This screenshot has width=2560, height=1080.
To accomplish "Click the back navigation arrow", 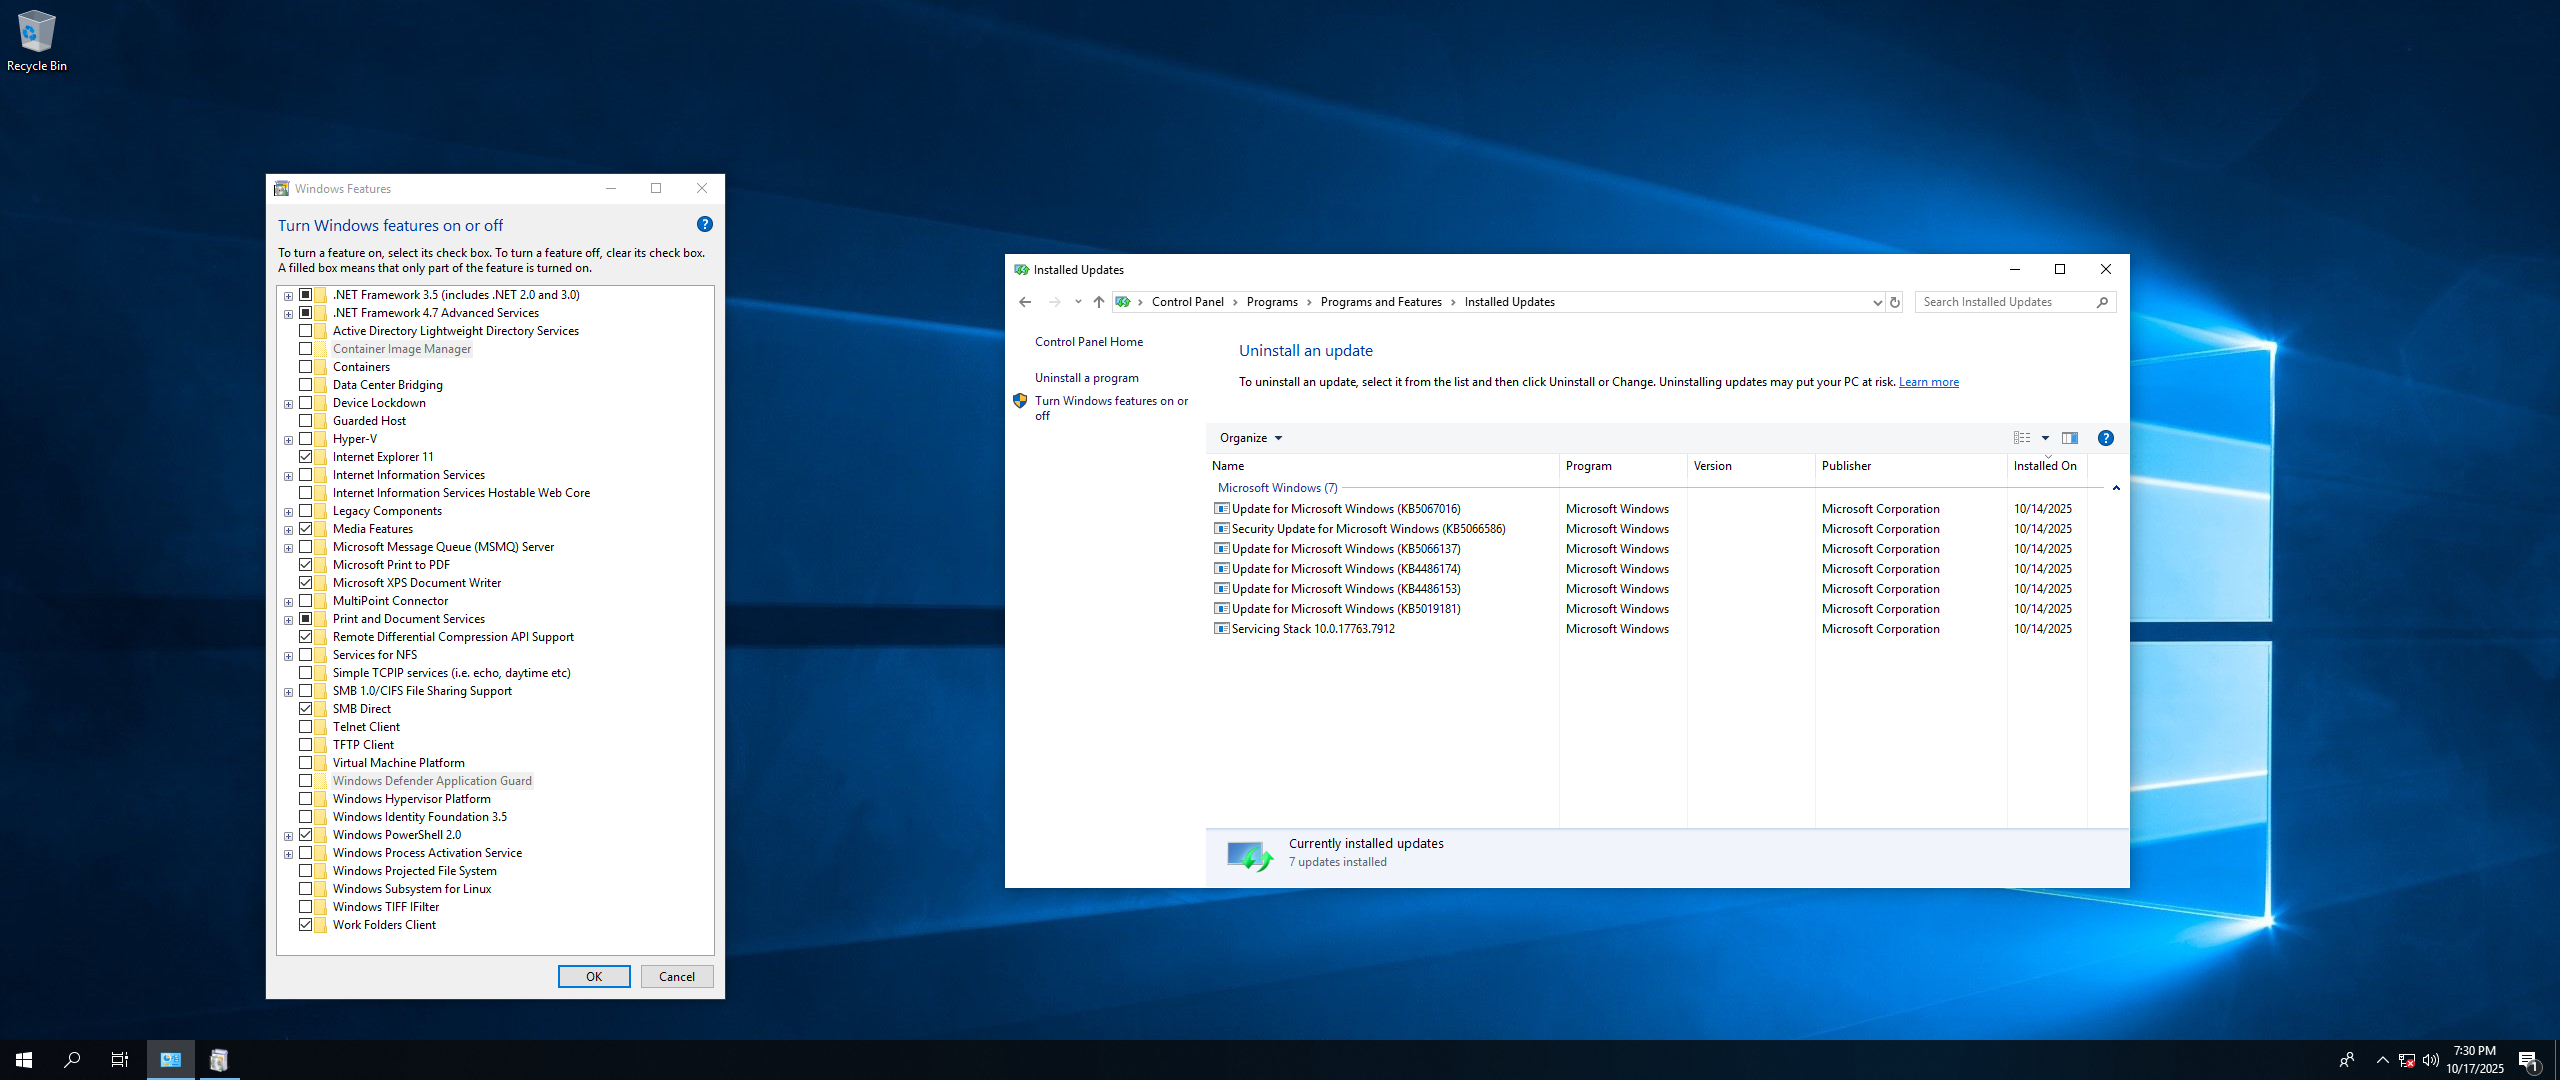I will tap(1025, 302).
